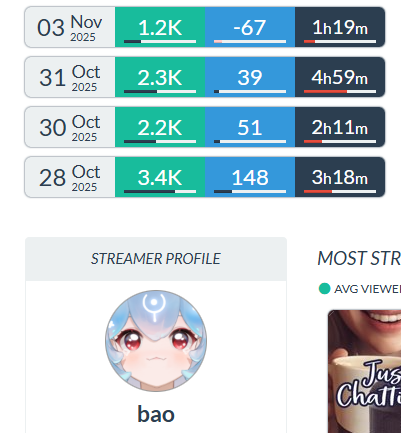Open the bao streamer name link

click(156, 414)
